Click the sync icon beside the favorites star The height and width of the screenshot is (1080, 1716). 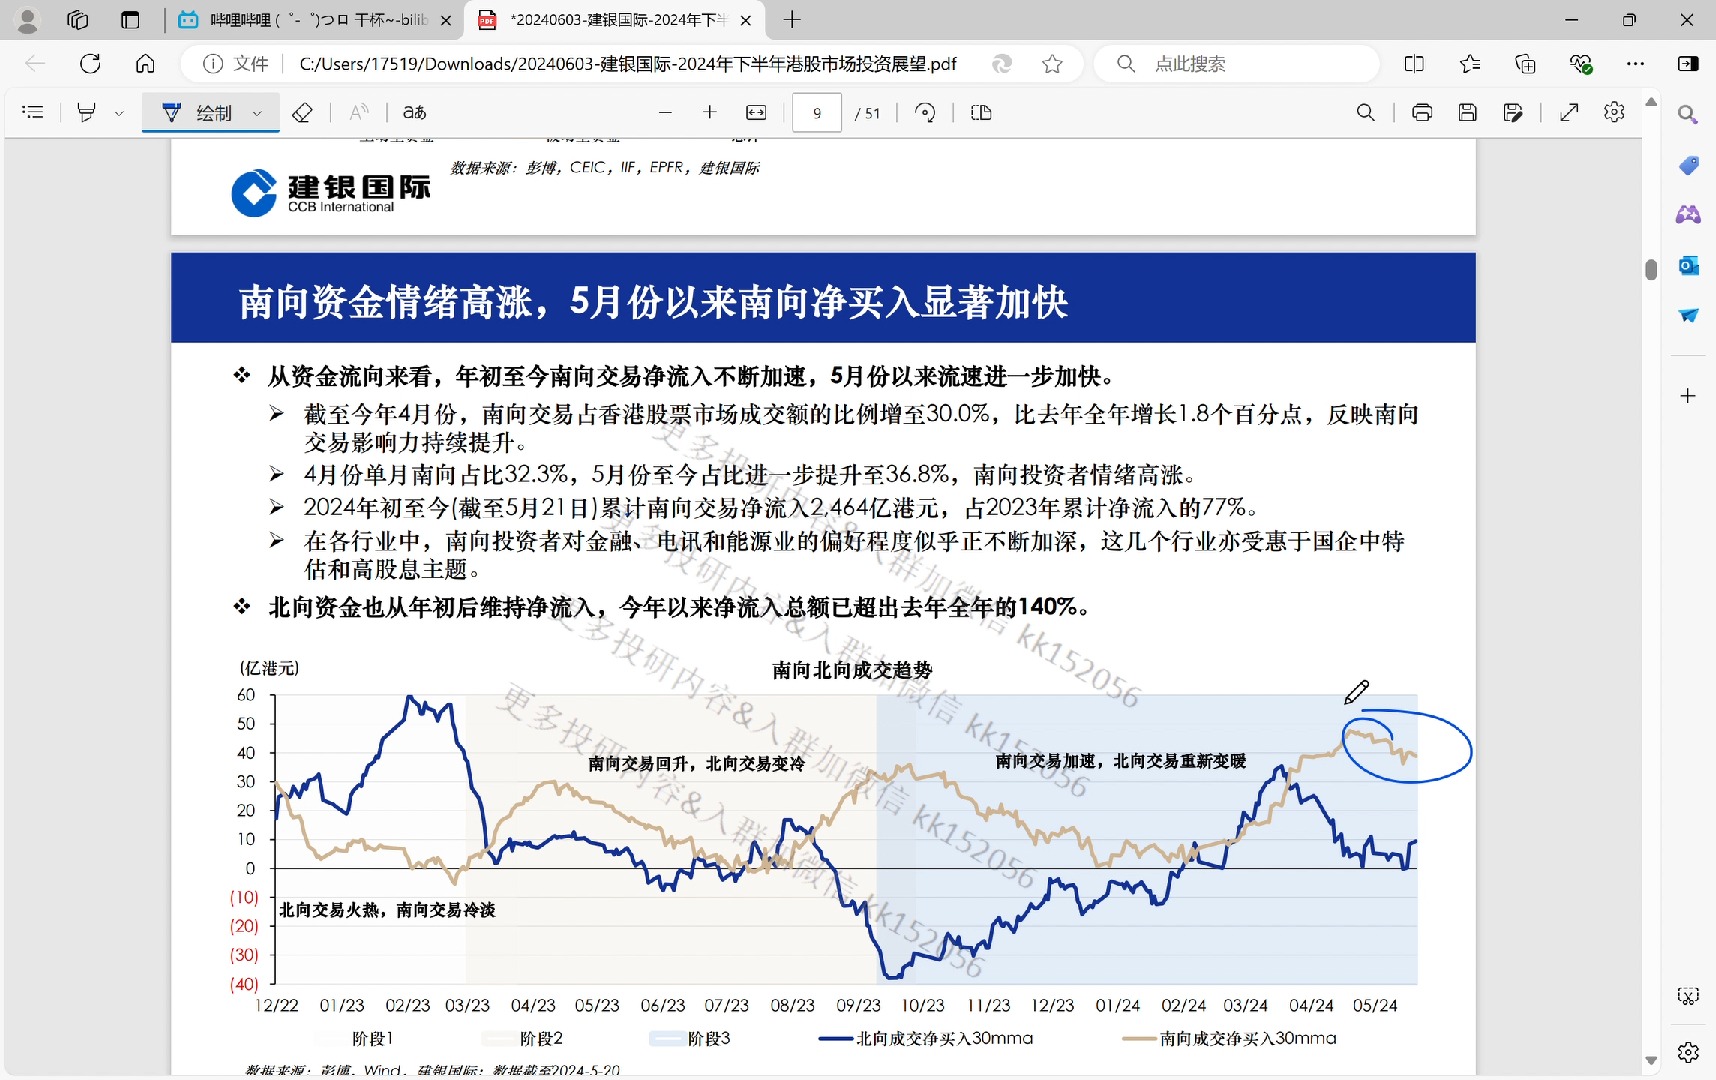(1001, 64)
